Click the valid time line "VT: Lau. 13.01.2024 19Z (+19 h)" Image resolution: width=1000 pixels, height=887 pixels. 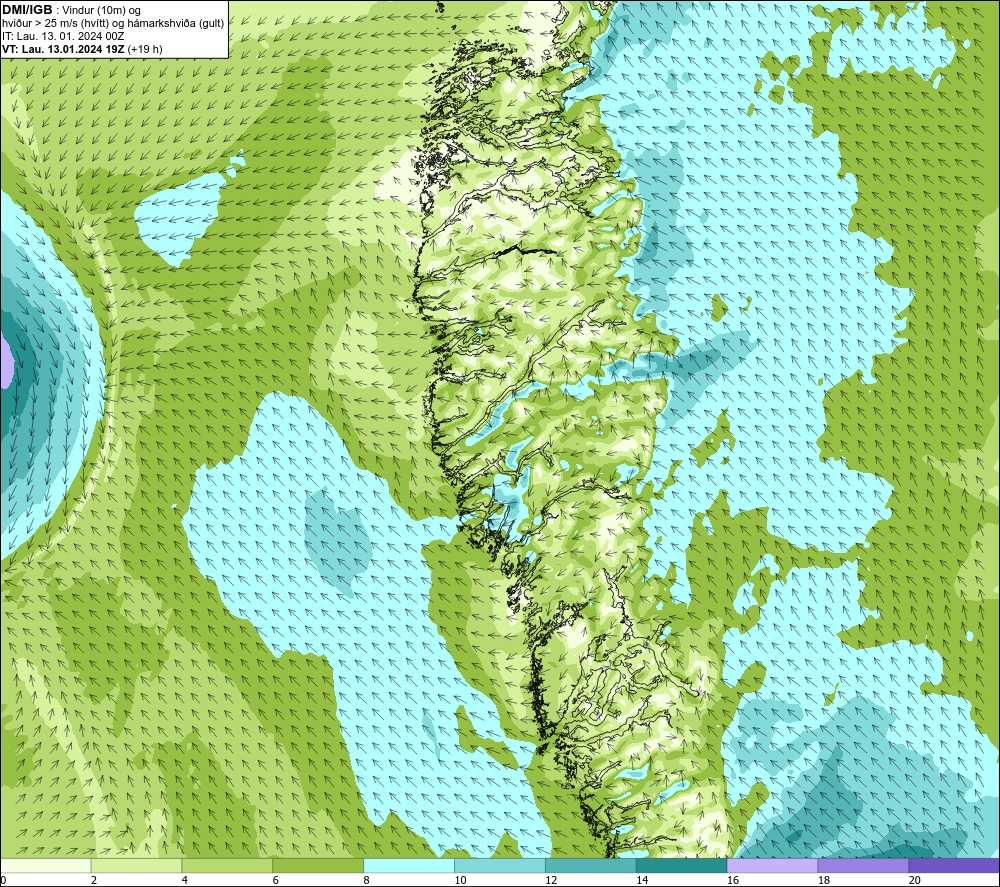[x=82, y=49]
